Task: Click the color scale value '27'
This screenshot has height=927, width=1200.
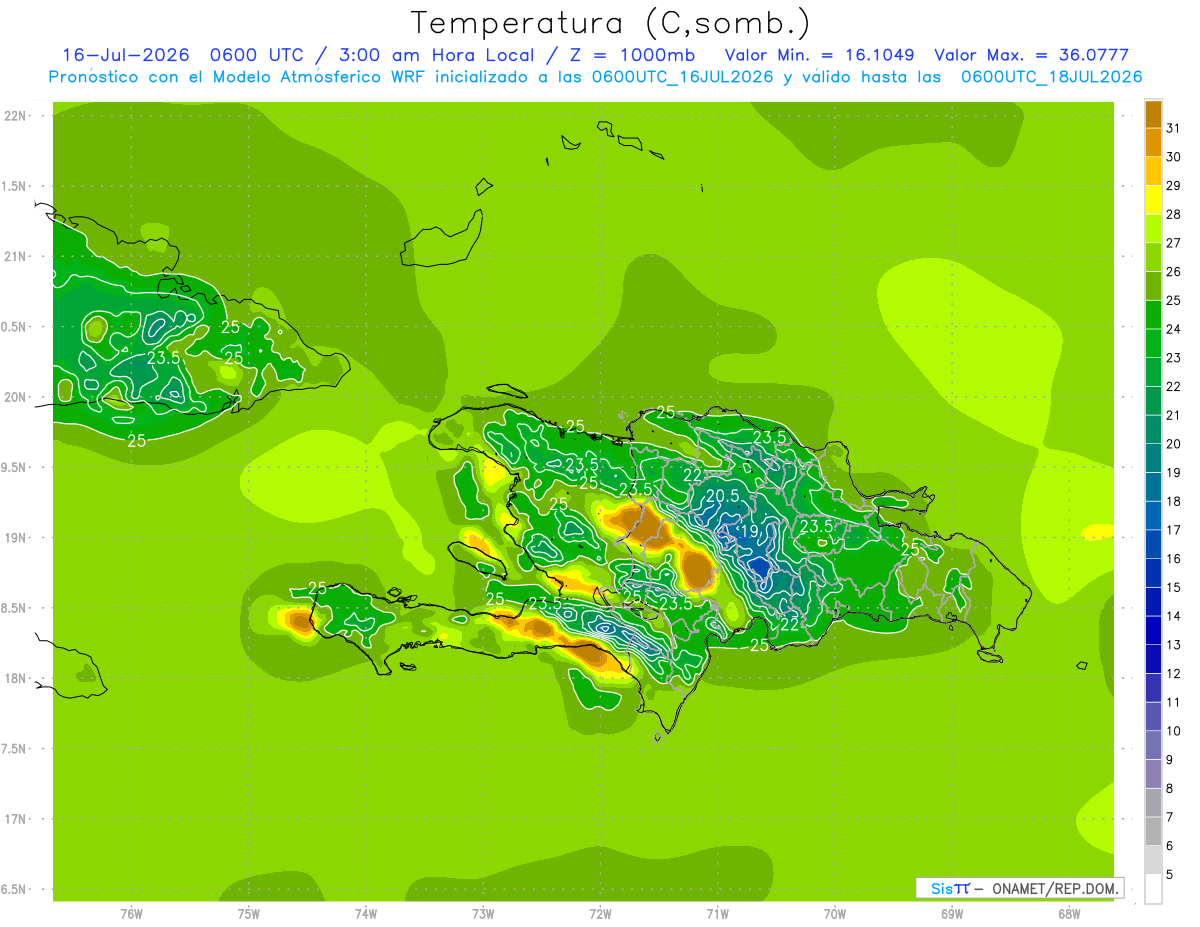Action: tap(1174, 243)
